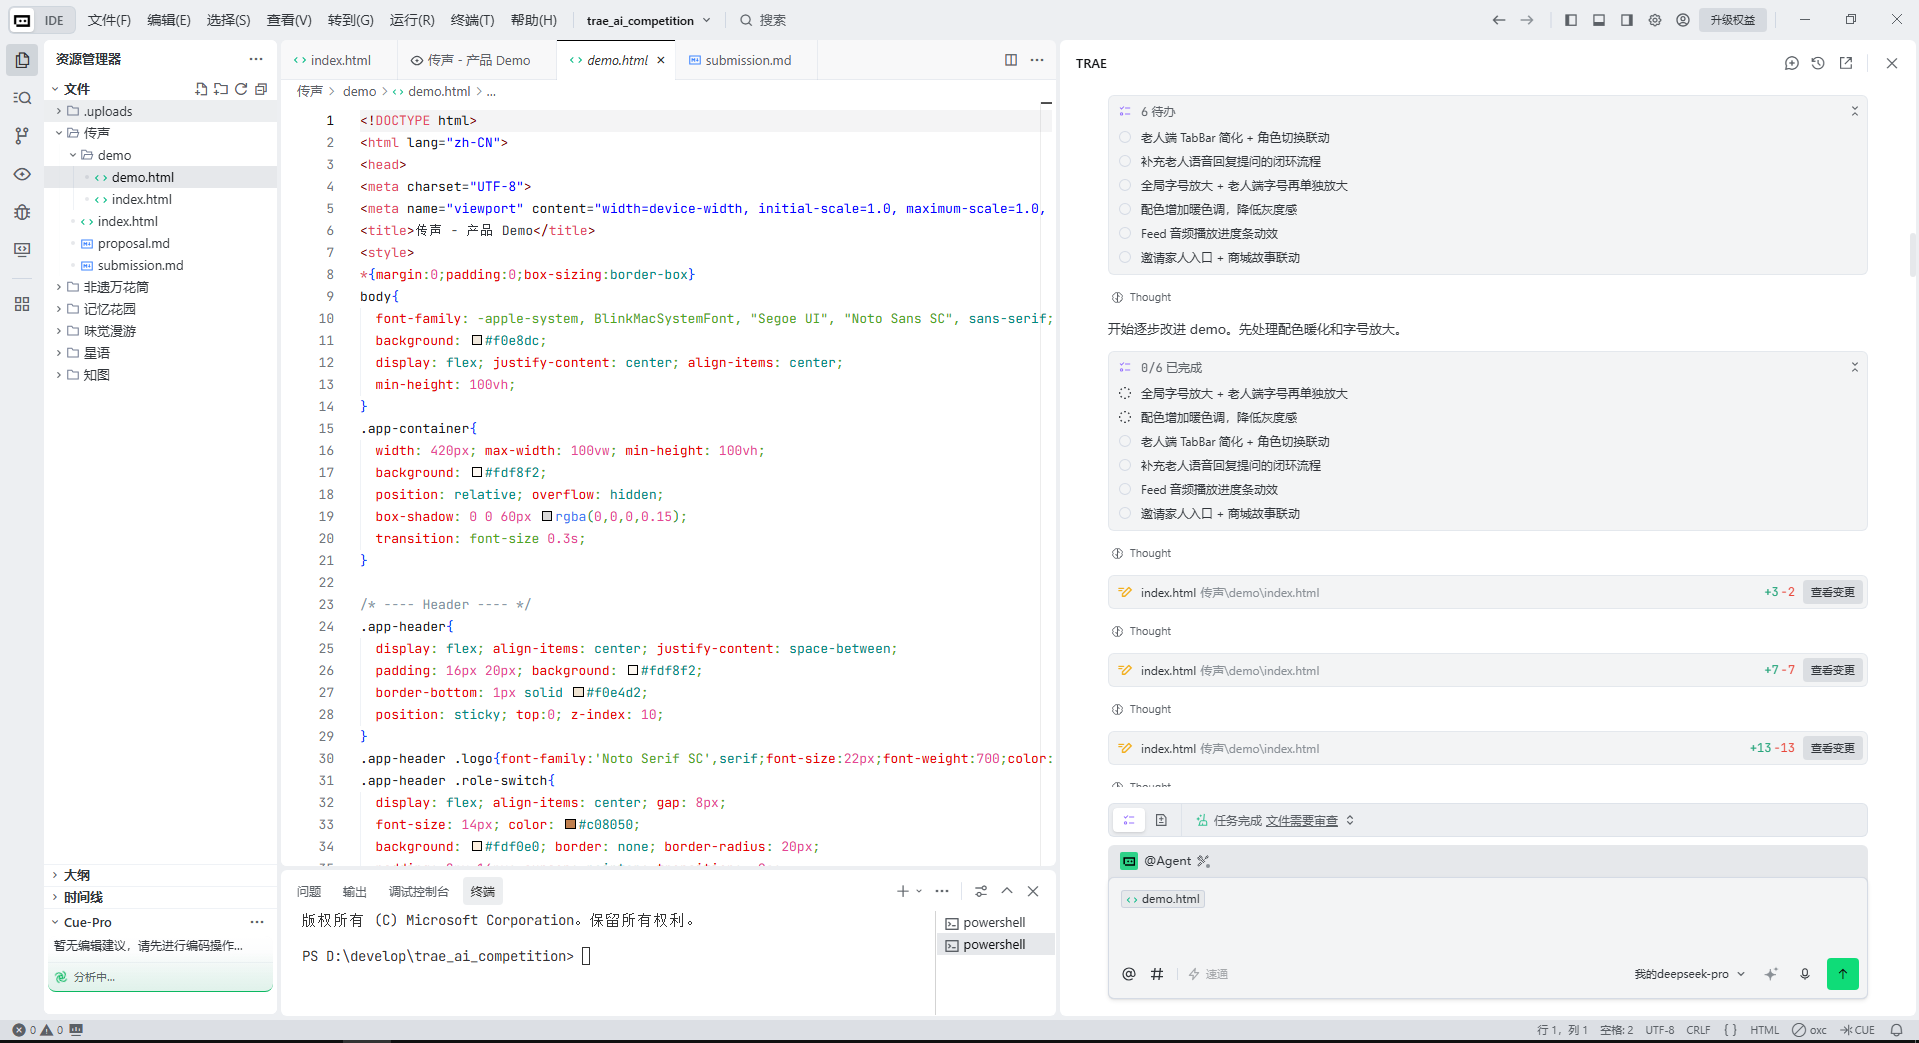Screen dimensions: 1919x1043
Task: Open the trae_ai_competition project dropdown
Action: click(x=648, y=20)
